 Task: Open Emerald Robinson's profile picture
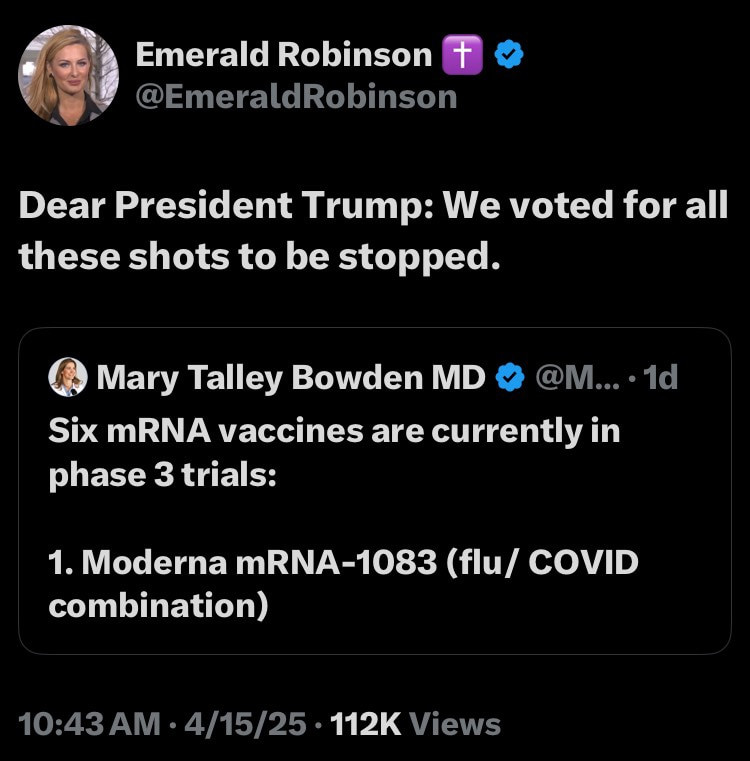point(68,76)
